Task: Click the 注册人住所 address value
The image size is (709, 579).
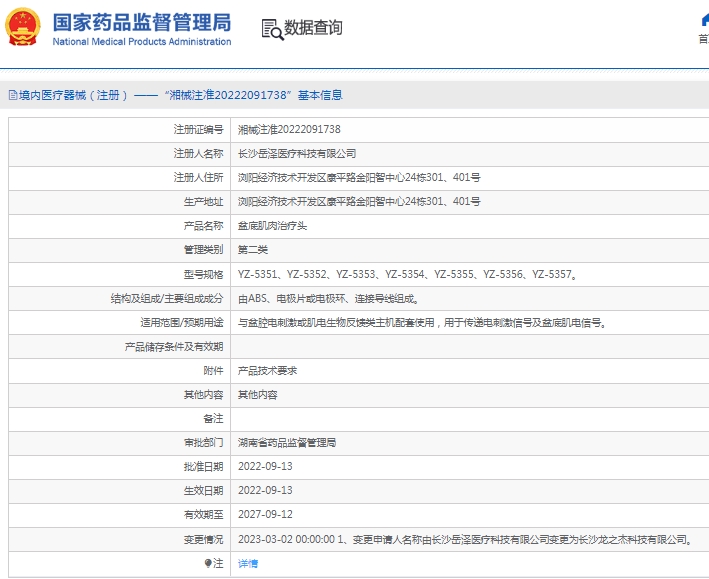Action: pos(359,178)
